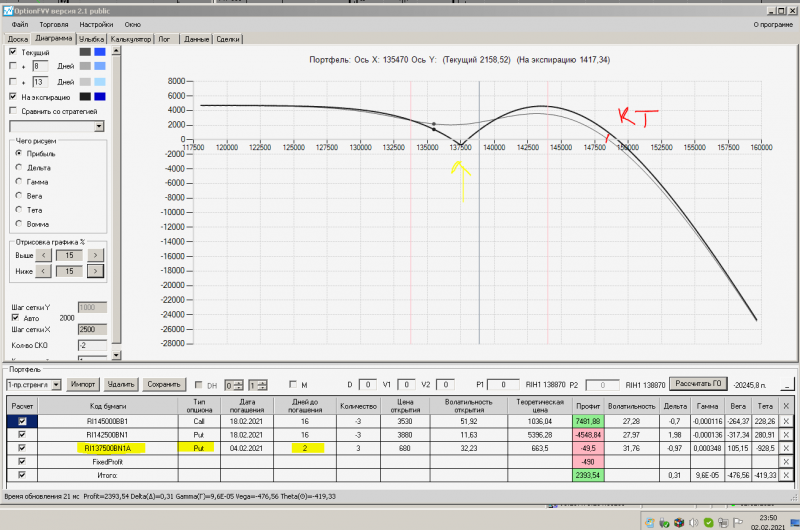Open the Action Center flag tray icon
The height and width of the screenshot is (530, 800).
[x=738, y=522]
